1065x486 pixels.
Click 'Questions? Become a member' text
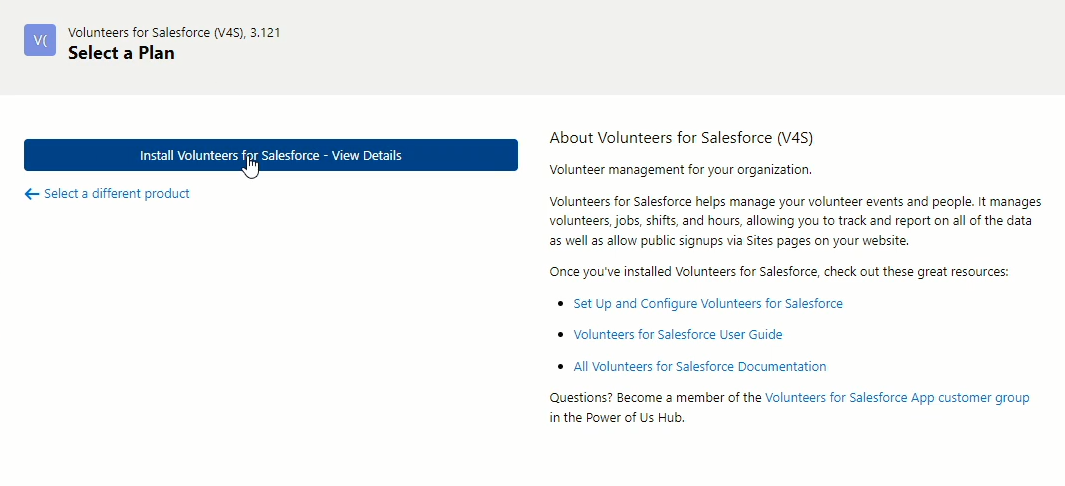655,398
